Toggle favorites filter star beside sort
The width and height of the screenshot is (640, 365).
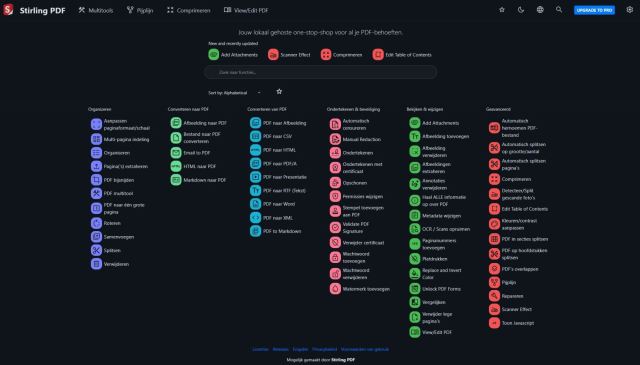point(279,92)
